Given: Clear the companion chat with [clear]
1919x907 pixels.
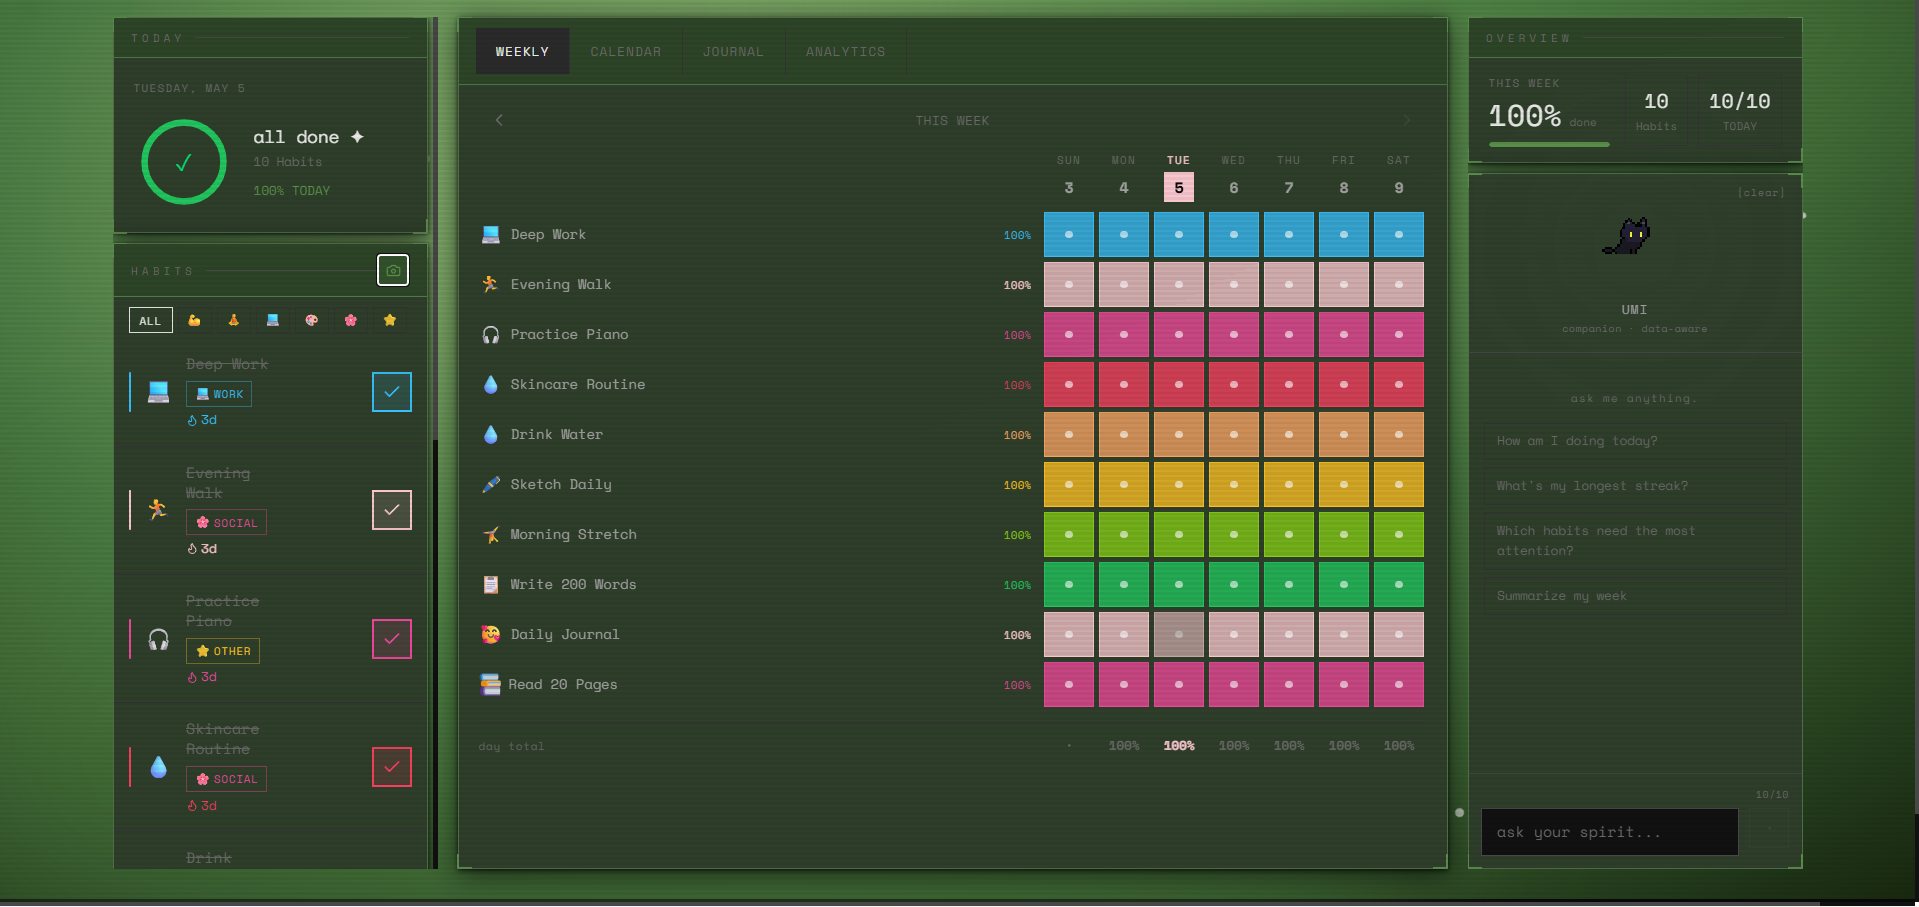Looking at the screenshot, I should [1761, 192].
